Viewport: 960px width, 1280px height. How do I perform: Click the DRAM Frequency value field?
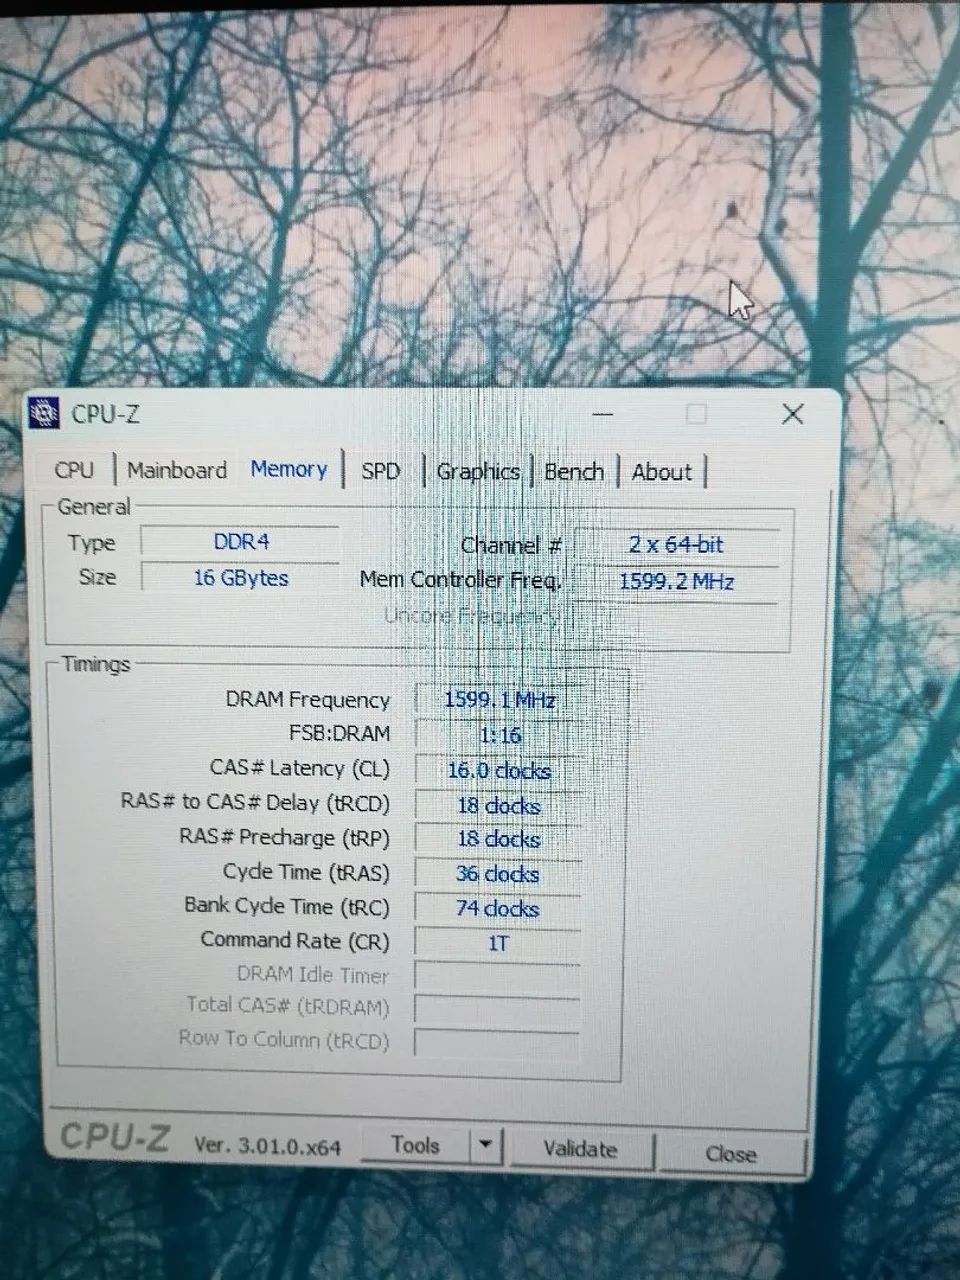point(498,700)
